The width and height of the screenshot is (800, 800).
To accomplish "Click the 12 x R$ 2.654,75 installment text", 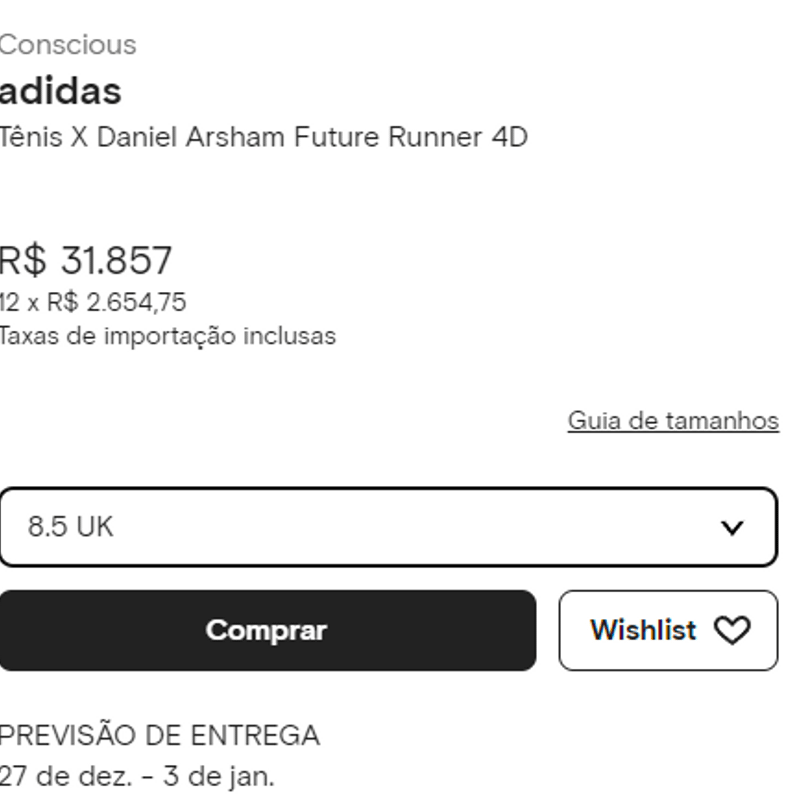I will tap(93, 303).
